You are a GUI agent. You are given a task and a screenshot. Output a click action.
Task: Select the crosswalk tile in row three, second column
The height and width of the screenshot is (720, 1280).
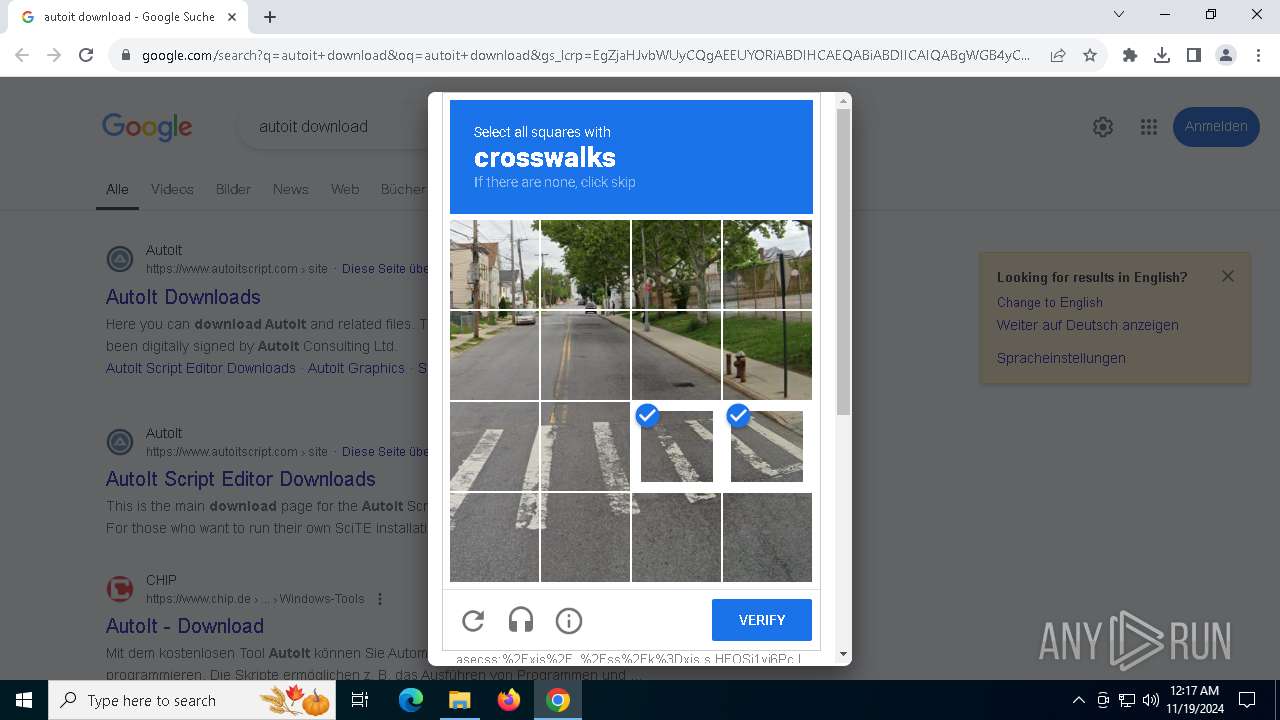(585, 446)
